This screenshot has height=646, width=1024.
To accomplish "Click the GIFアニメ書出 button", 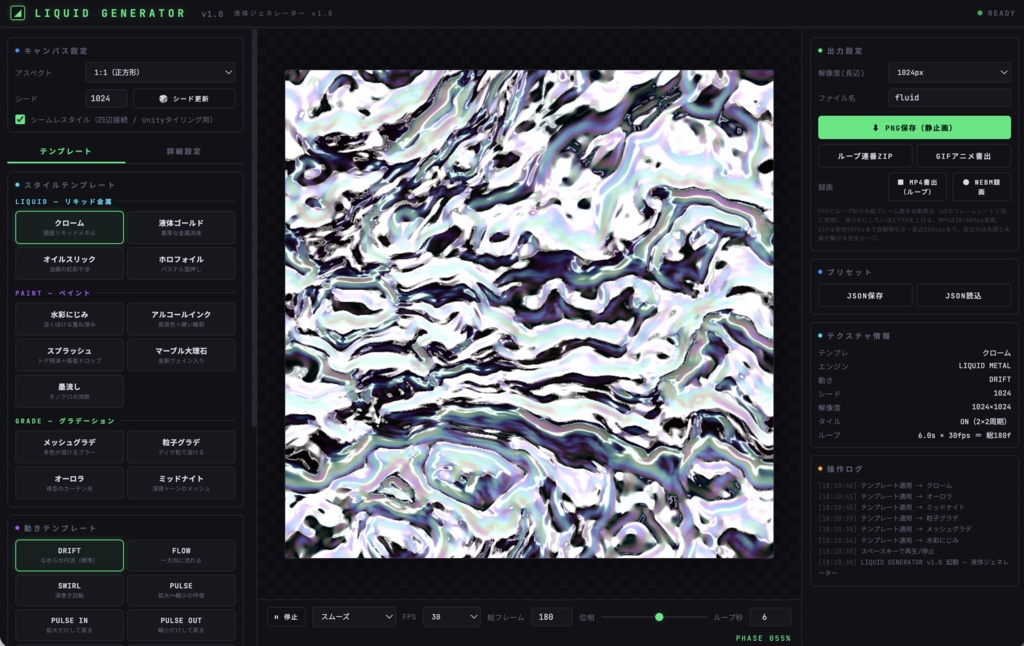I will pyautogui.click(x=963, y=156).
